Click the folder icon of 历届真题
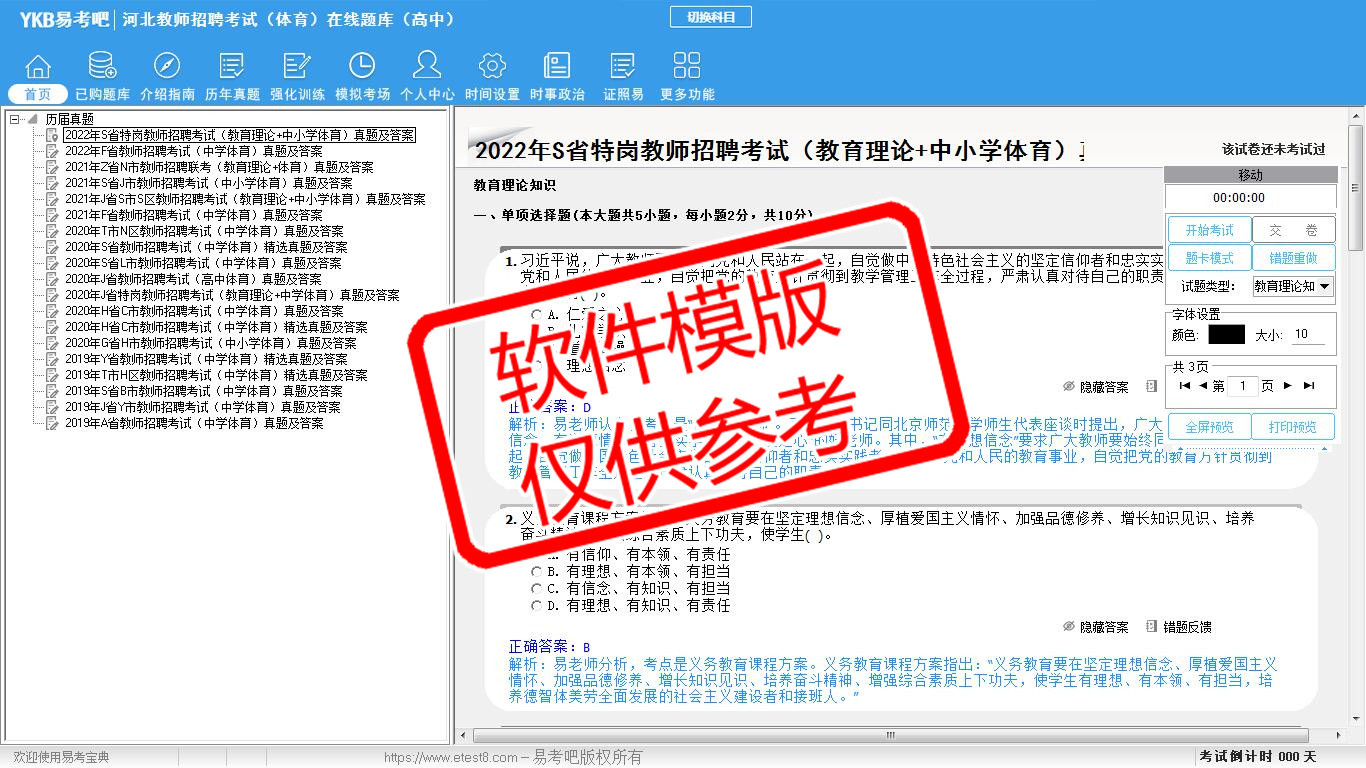Screen dimensions: 1366x768 coord(33,119)
